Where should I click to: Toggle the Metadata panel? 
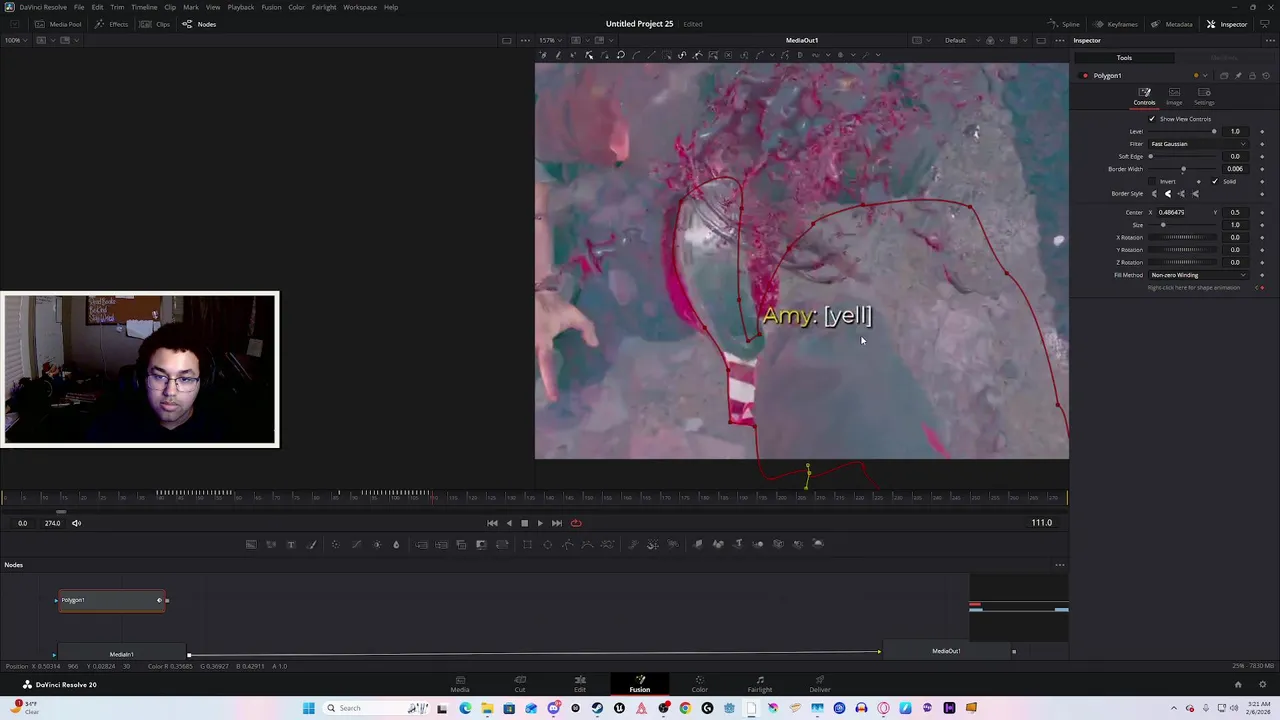click(1172, 24)
